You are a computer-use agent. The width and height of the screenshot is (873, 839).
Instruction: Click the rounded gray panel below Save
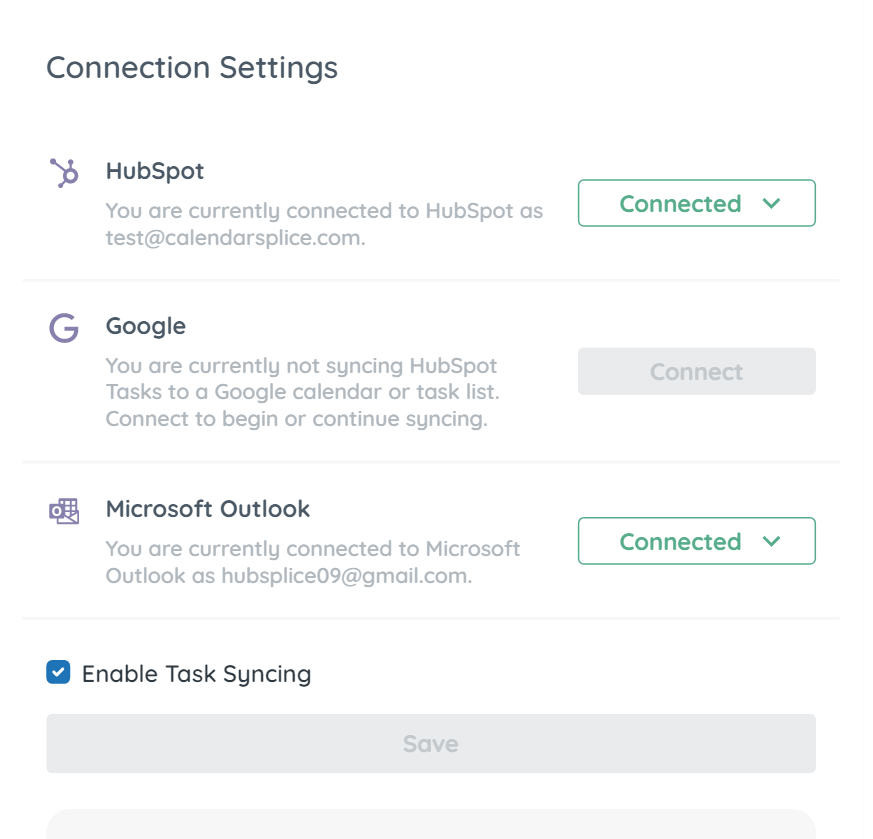(431, 824)
